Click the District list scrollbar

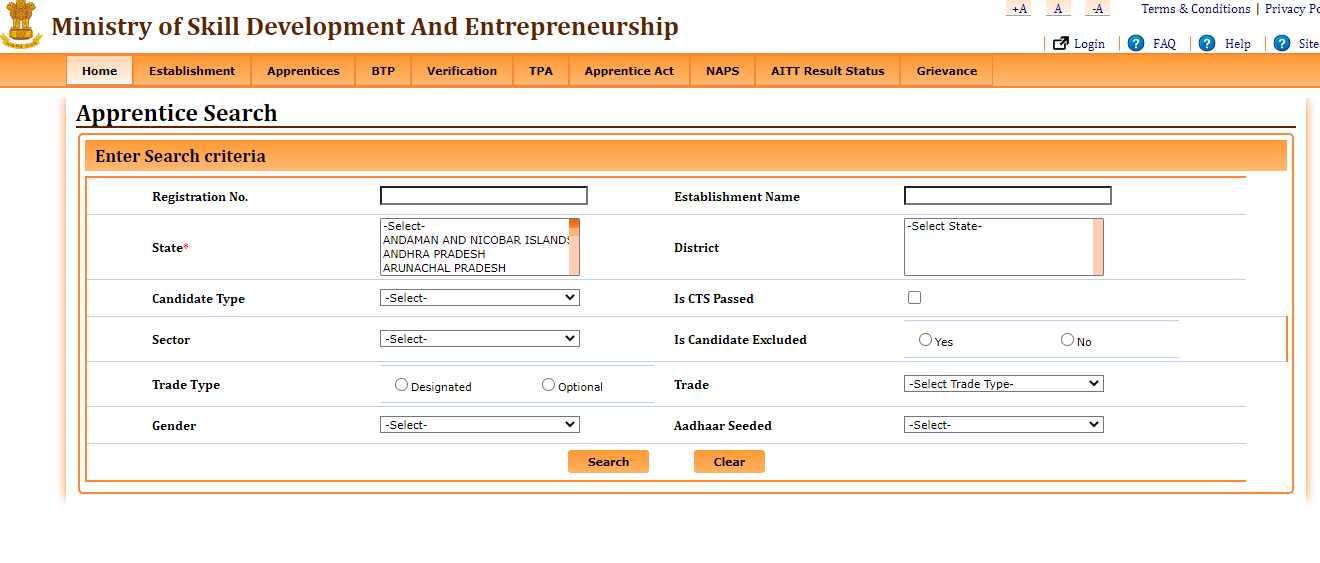click(1098, 247)
